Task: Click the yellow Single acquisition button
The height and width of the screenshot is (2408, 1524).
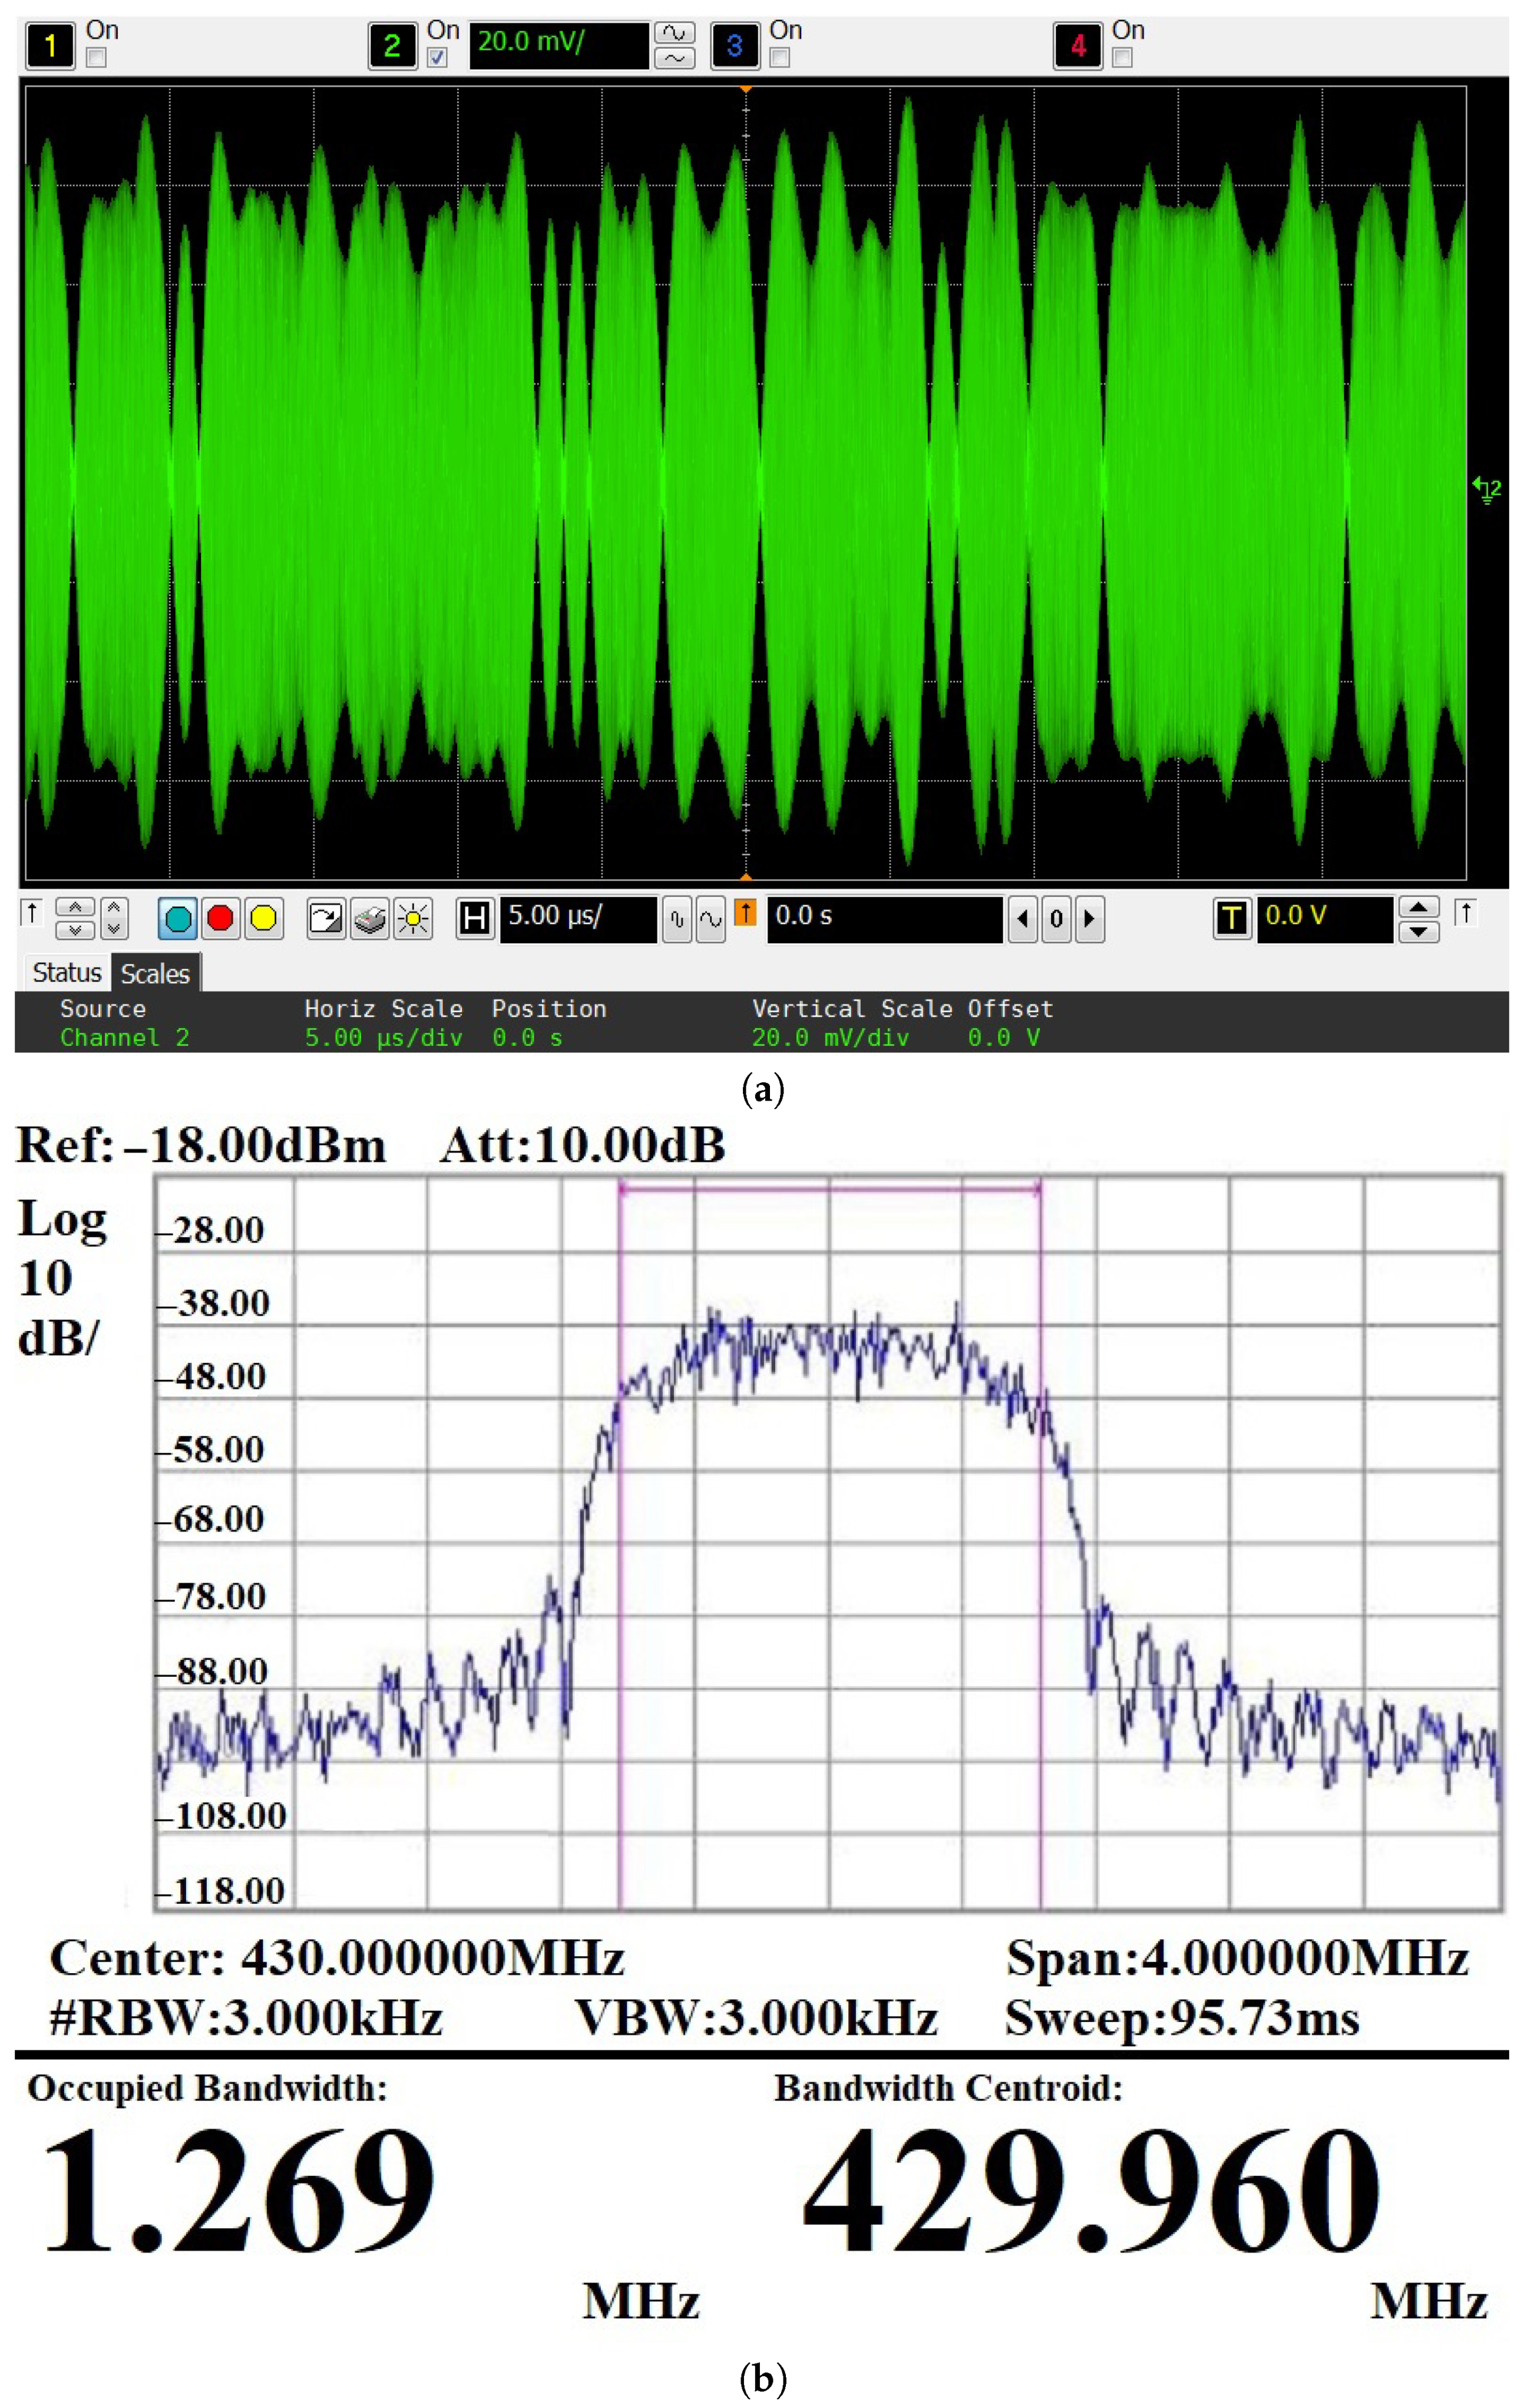Action: point(263,918)
